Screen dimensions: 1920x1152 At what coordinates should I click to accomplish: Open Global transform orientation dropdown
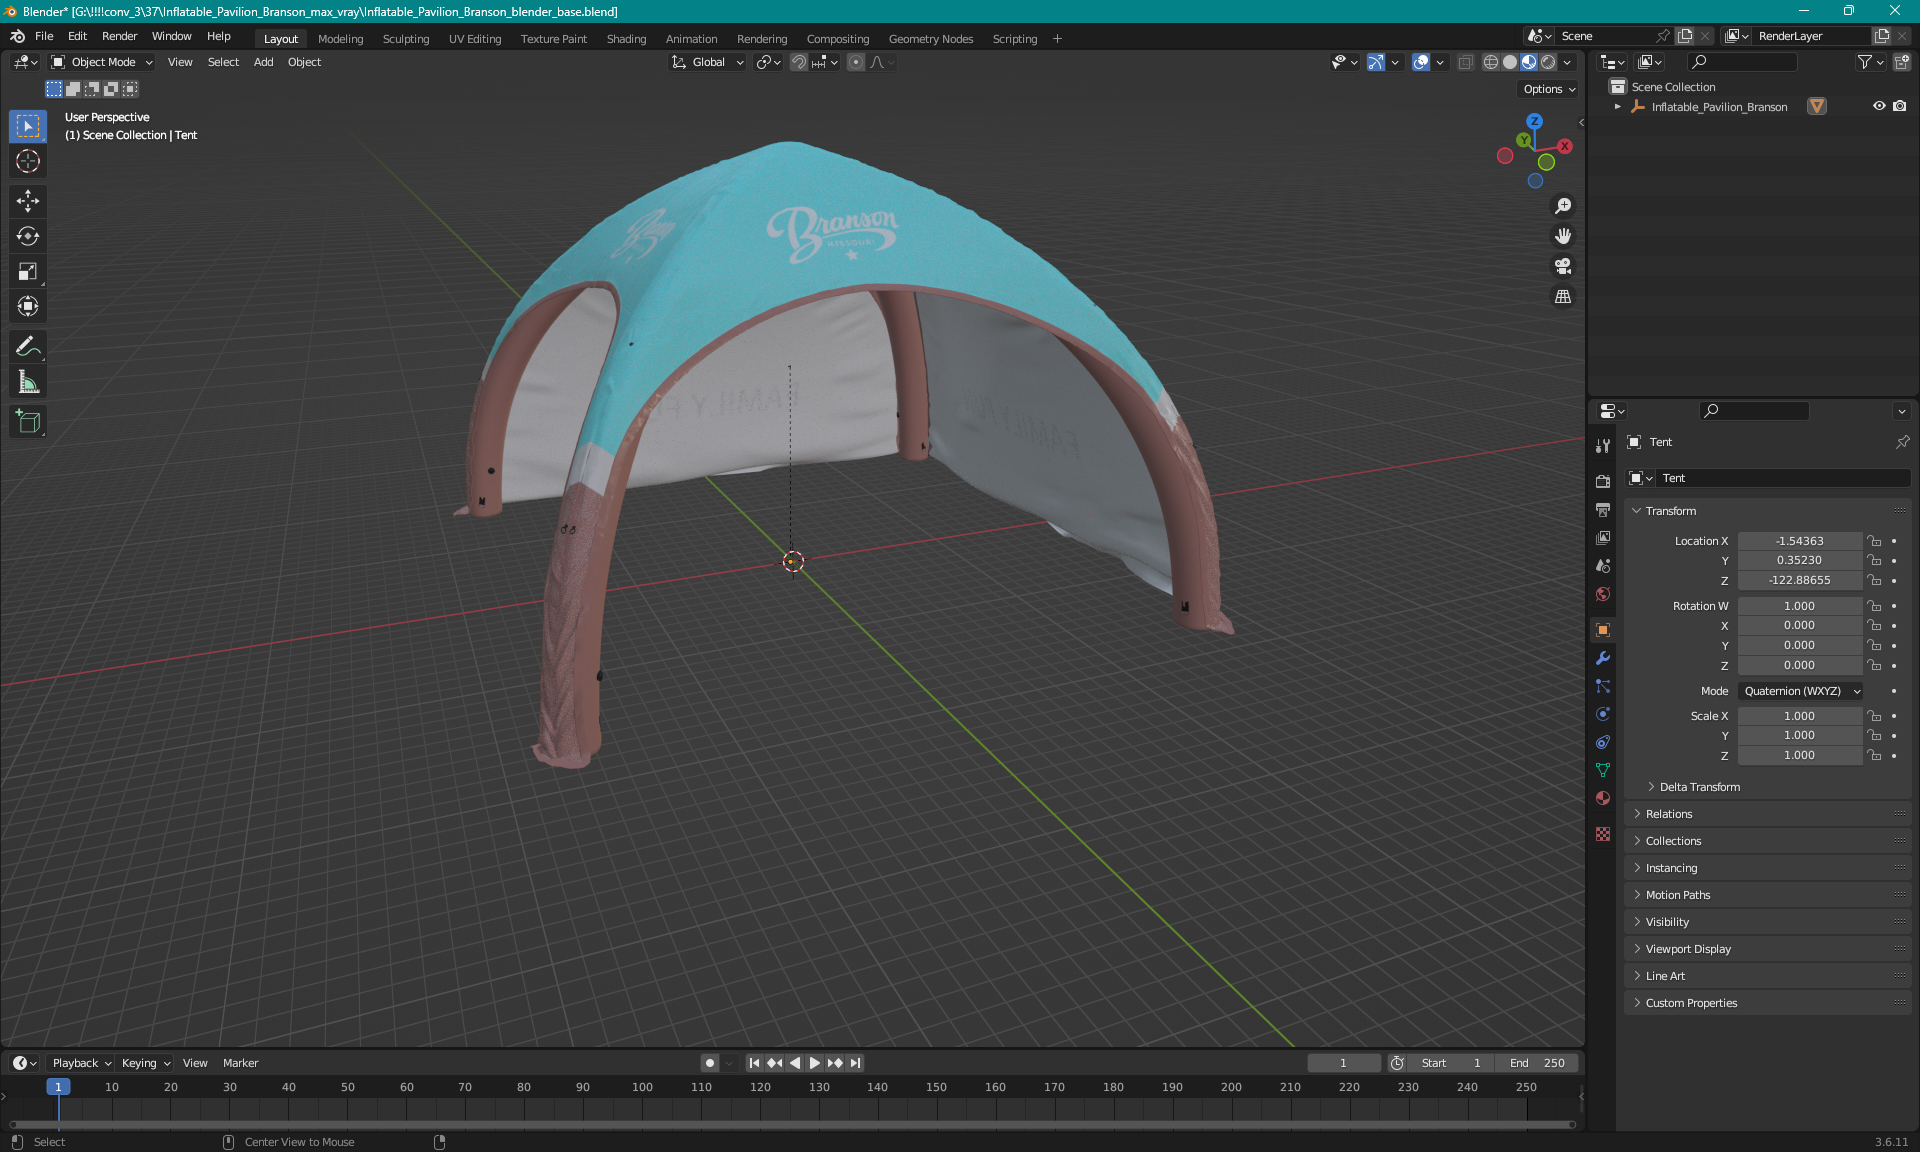tap(708, 62)
